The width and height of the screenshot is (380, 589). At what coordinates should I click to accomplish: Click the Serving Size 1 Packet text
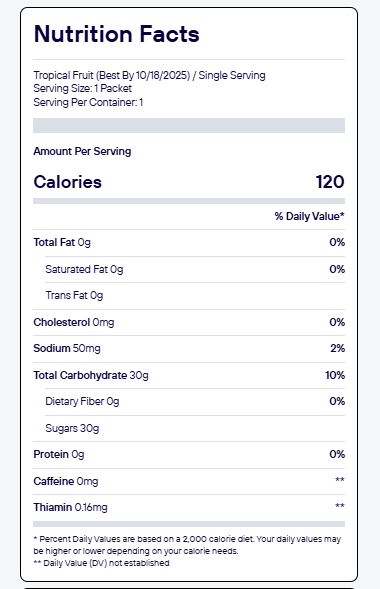[x=83, y=89]
